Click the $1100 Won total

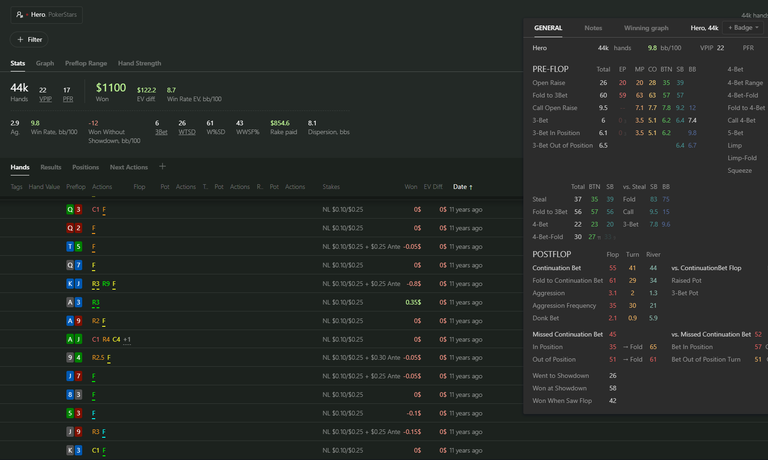pyautogui.click(x=111, y=88)
